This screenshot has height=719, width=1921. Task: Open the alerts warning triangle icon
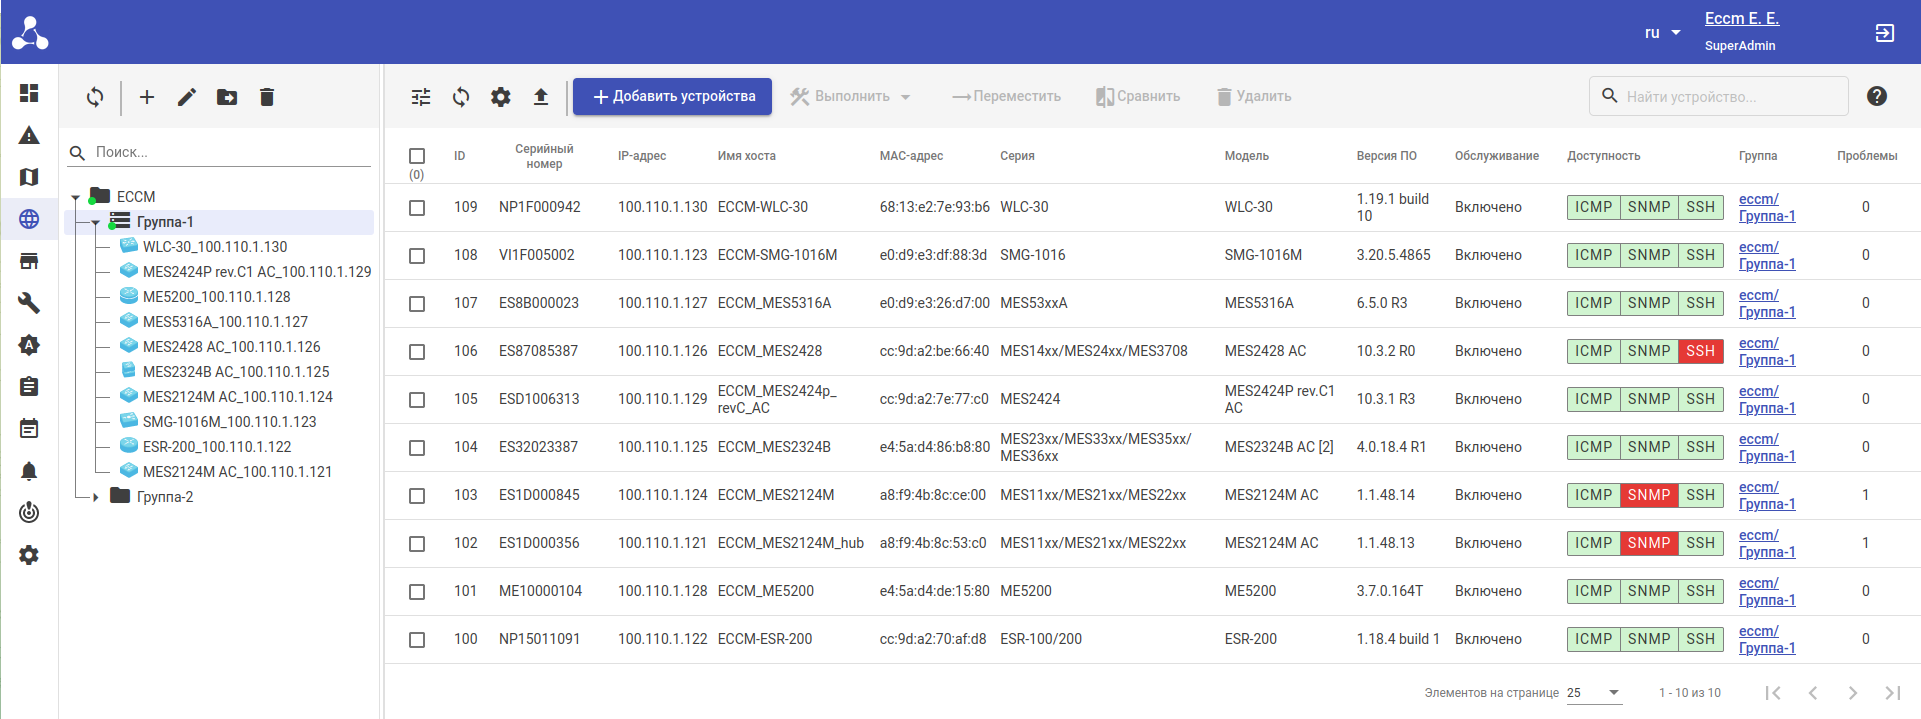pyautogui.click(x=29, y=135)
